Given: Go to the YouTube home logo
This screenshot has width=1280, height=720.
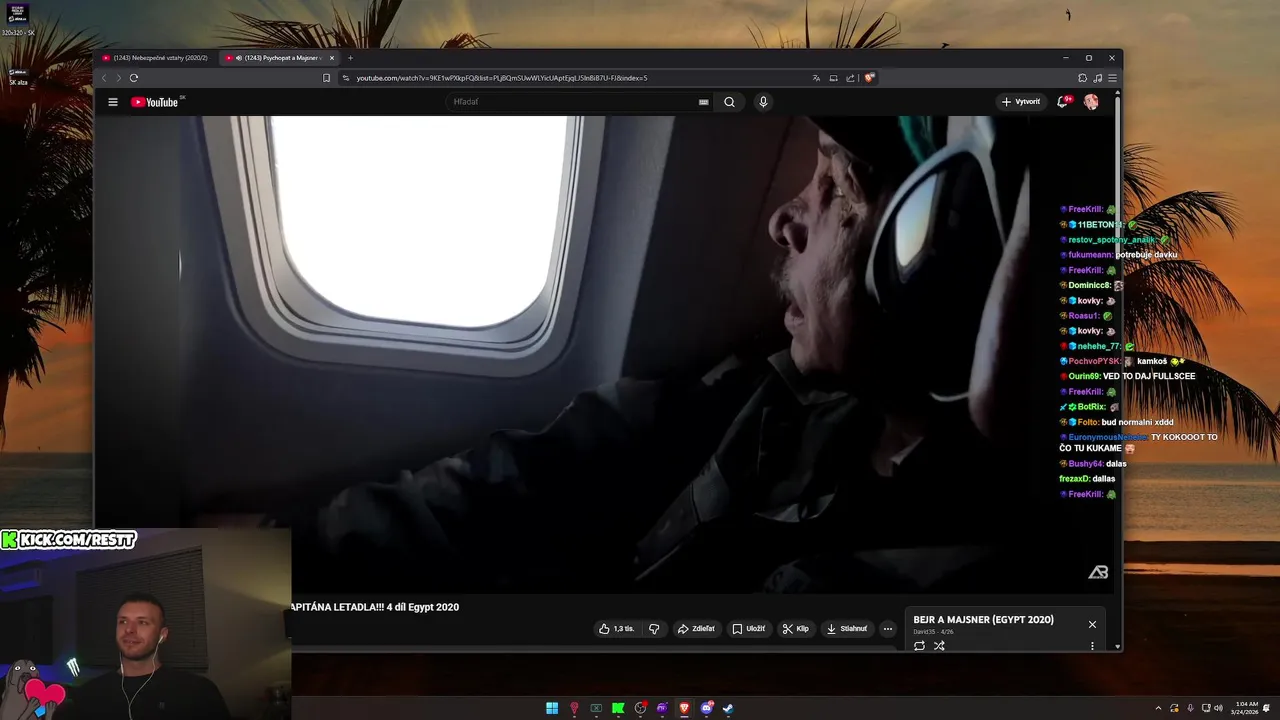Looking at the screenshot, I should [x=157, y=102].
